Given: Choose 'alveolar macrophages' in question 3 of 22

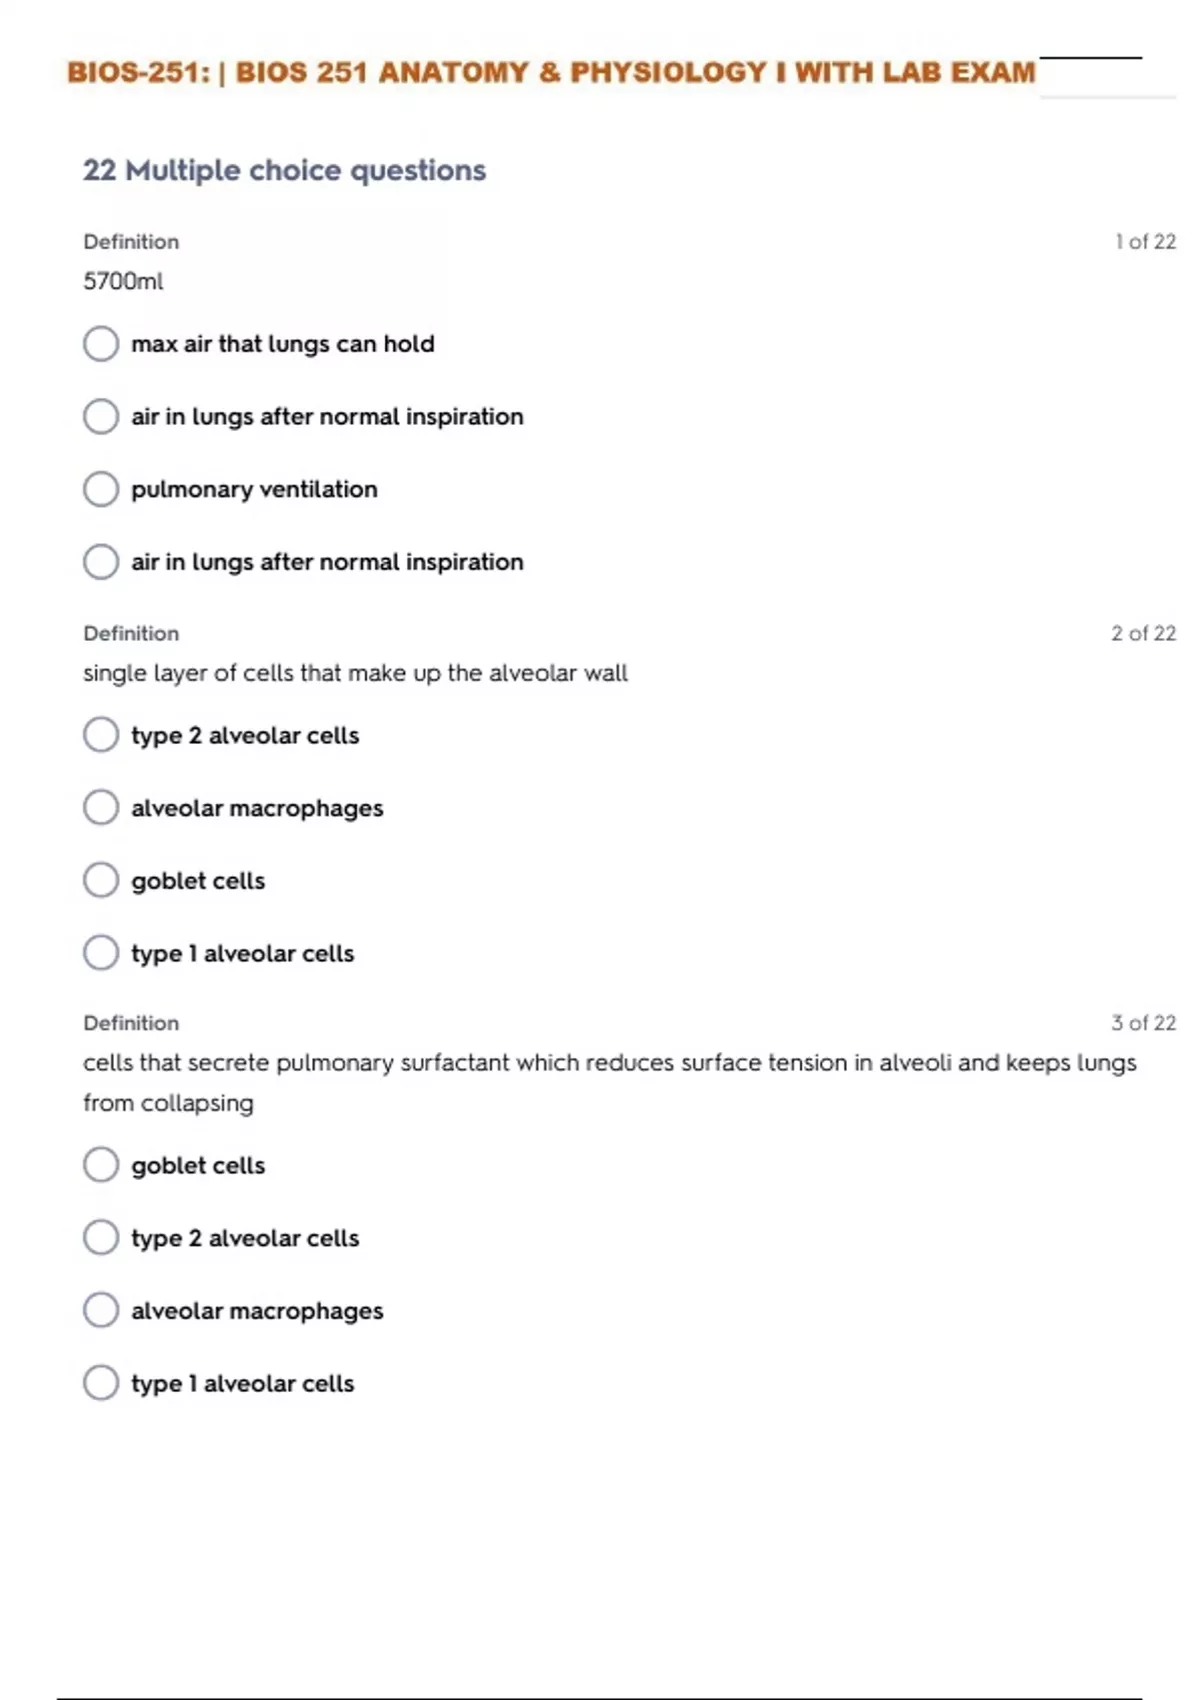Looking at the screenshot, I should pyautogui.click(x=101, y=1310).
